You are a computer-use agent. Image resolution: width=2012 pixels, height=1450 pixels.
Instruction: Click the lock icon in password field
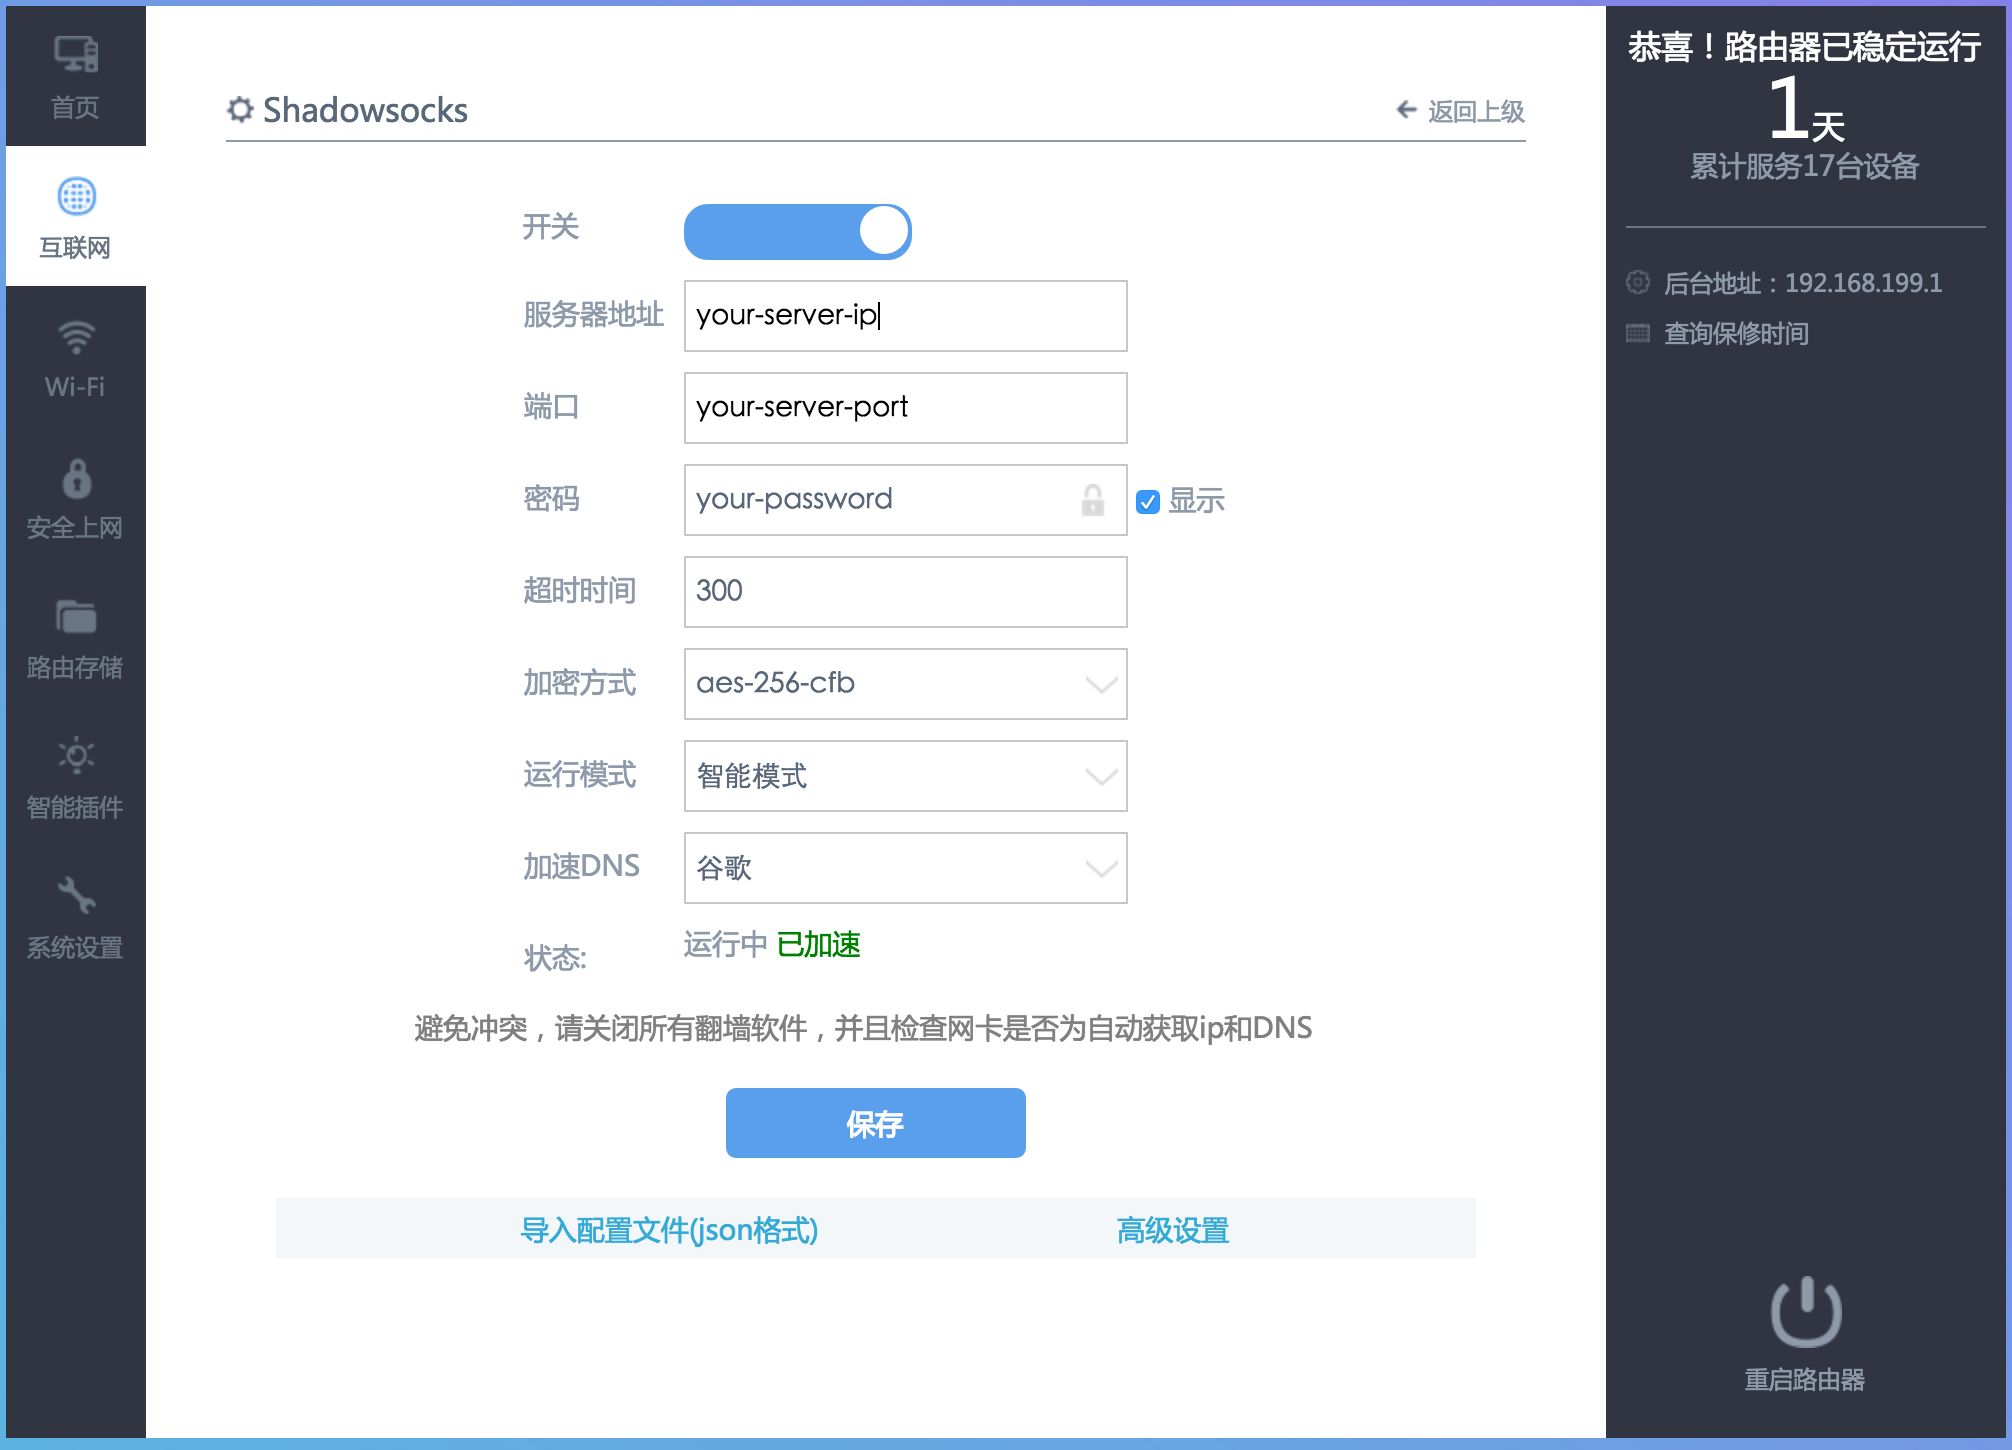tap(1092, 500)
